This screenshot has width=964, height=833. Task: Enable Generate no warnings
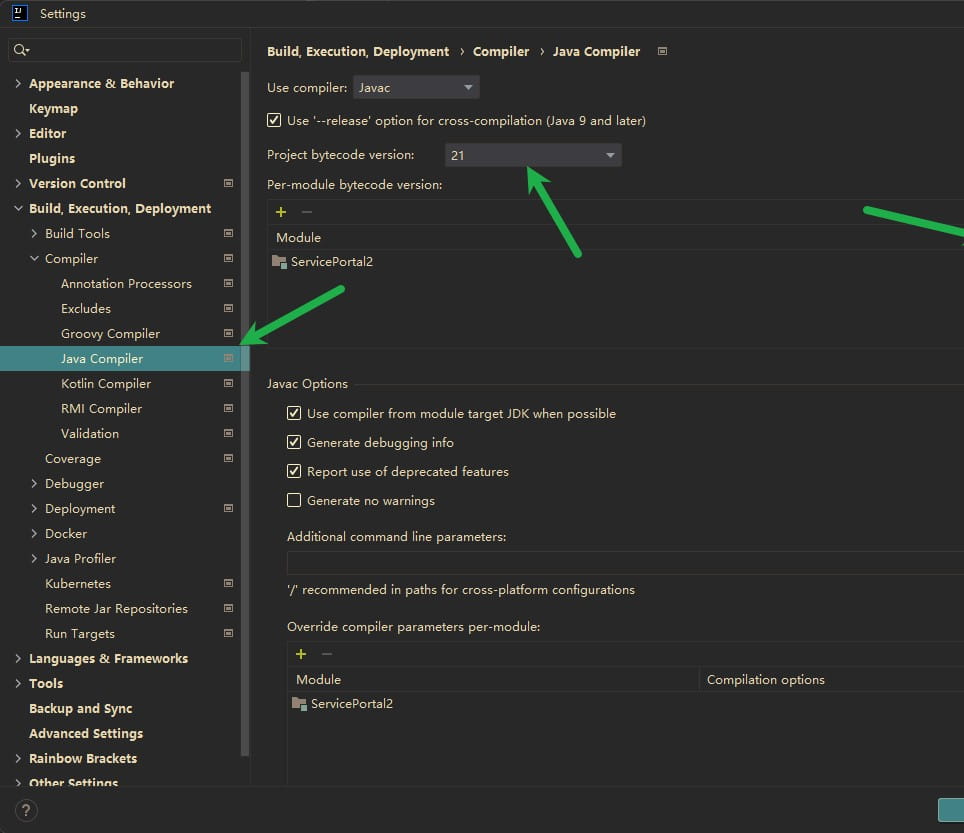coord(294,501)
